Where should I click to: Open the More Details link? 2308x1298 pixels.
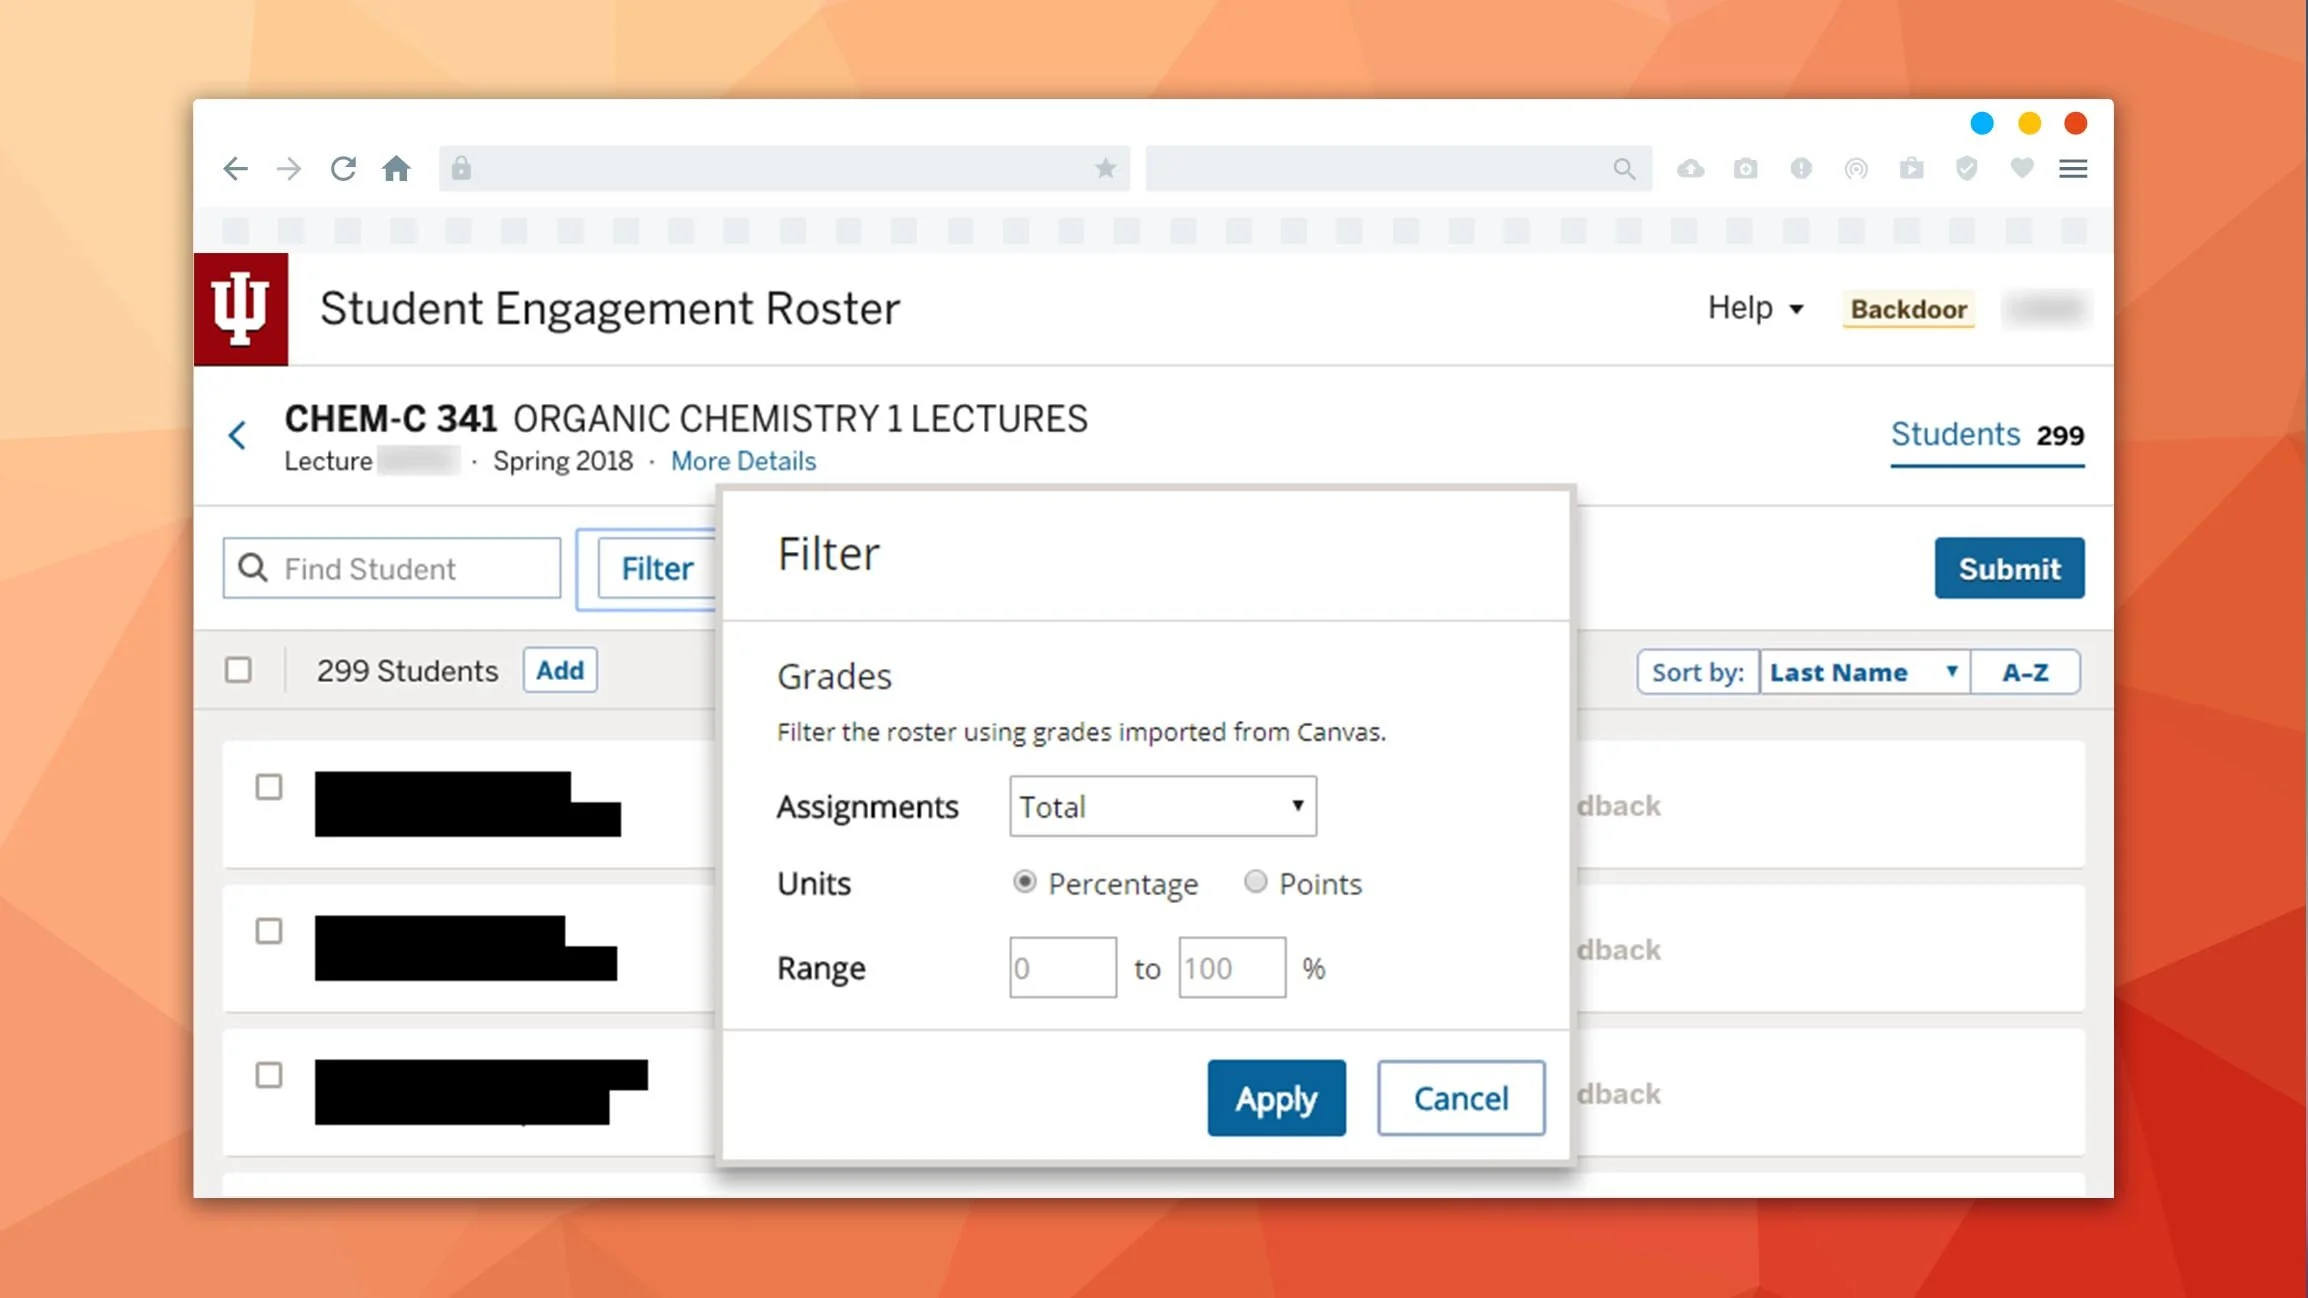(x=743, y=461)
